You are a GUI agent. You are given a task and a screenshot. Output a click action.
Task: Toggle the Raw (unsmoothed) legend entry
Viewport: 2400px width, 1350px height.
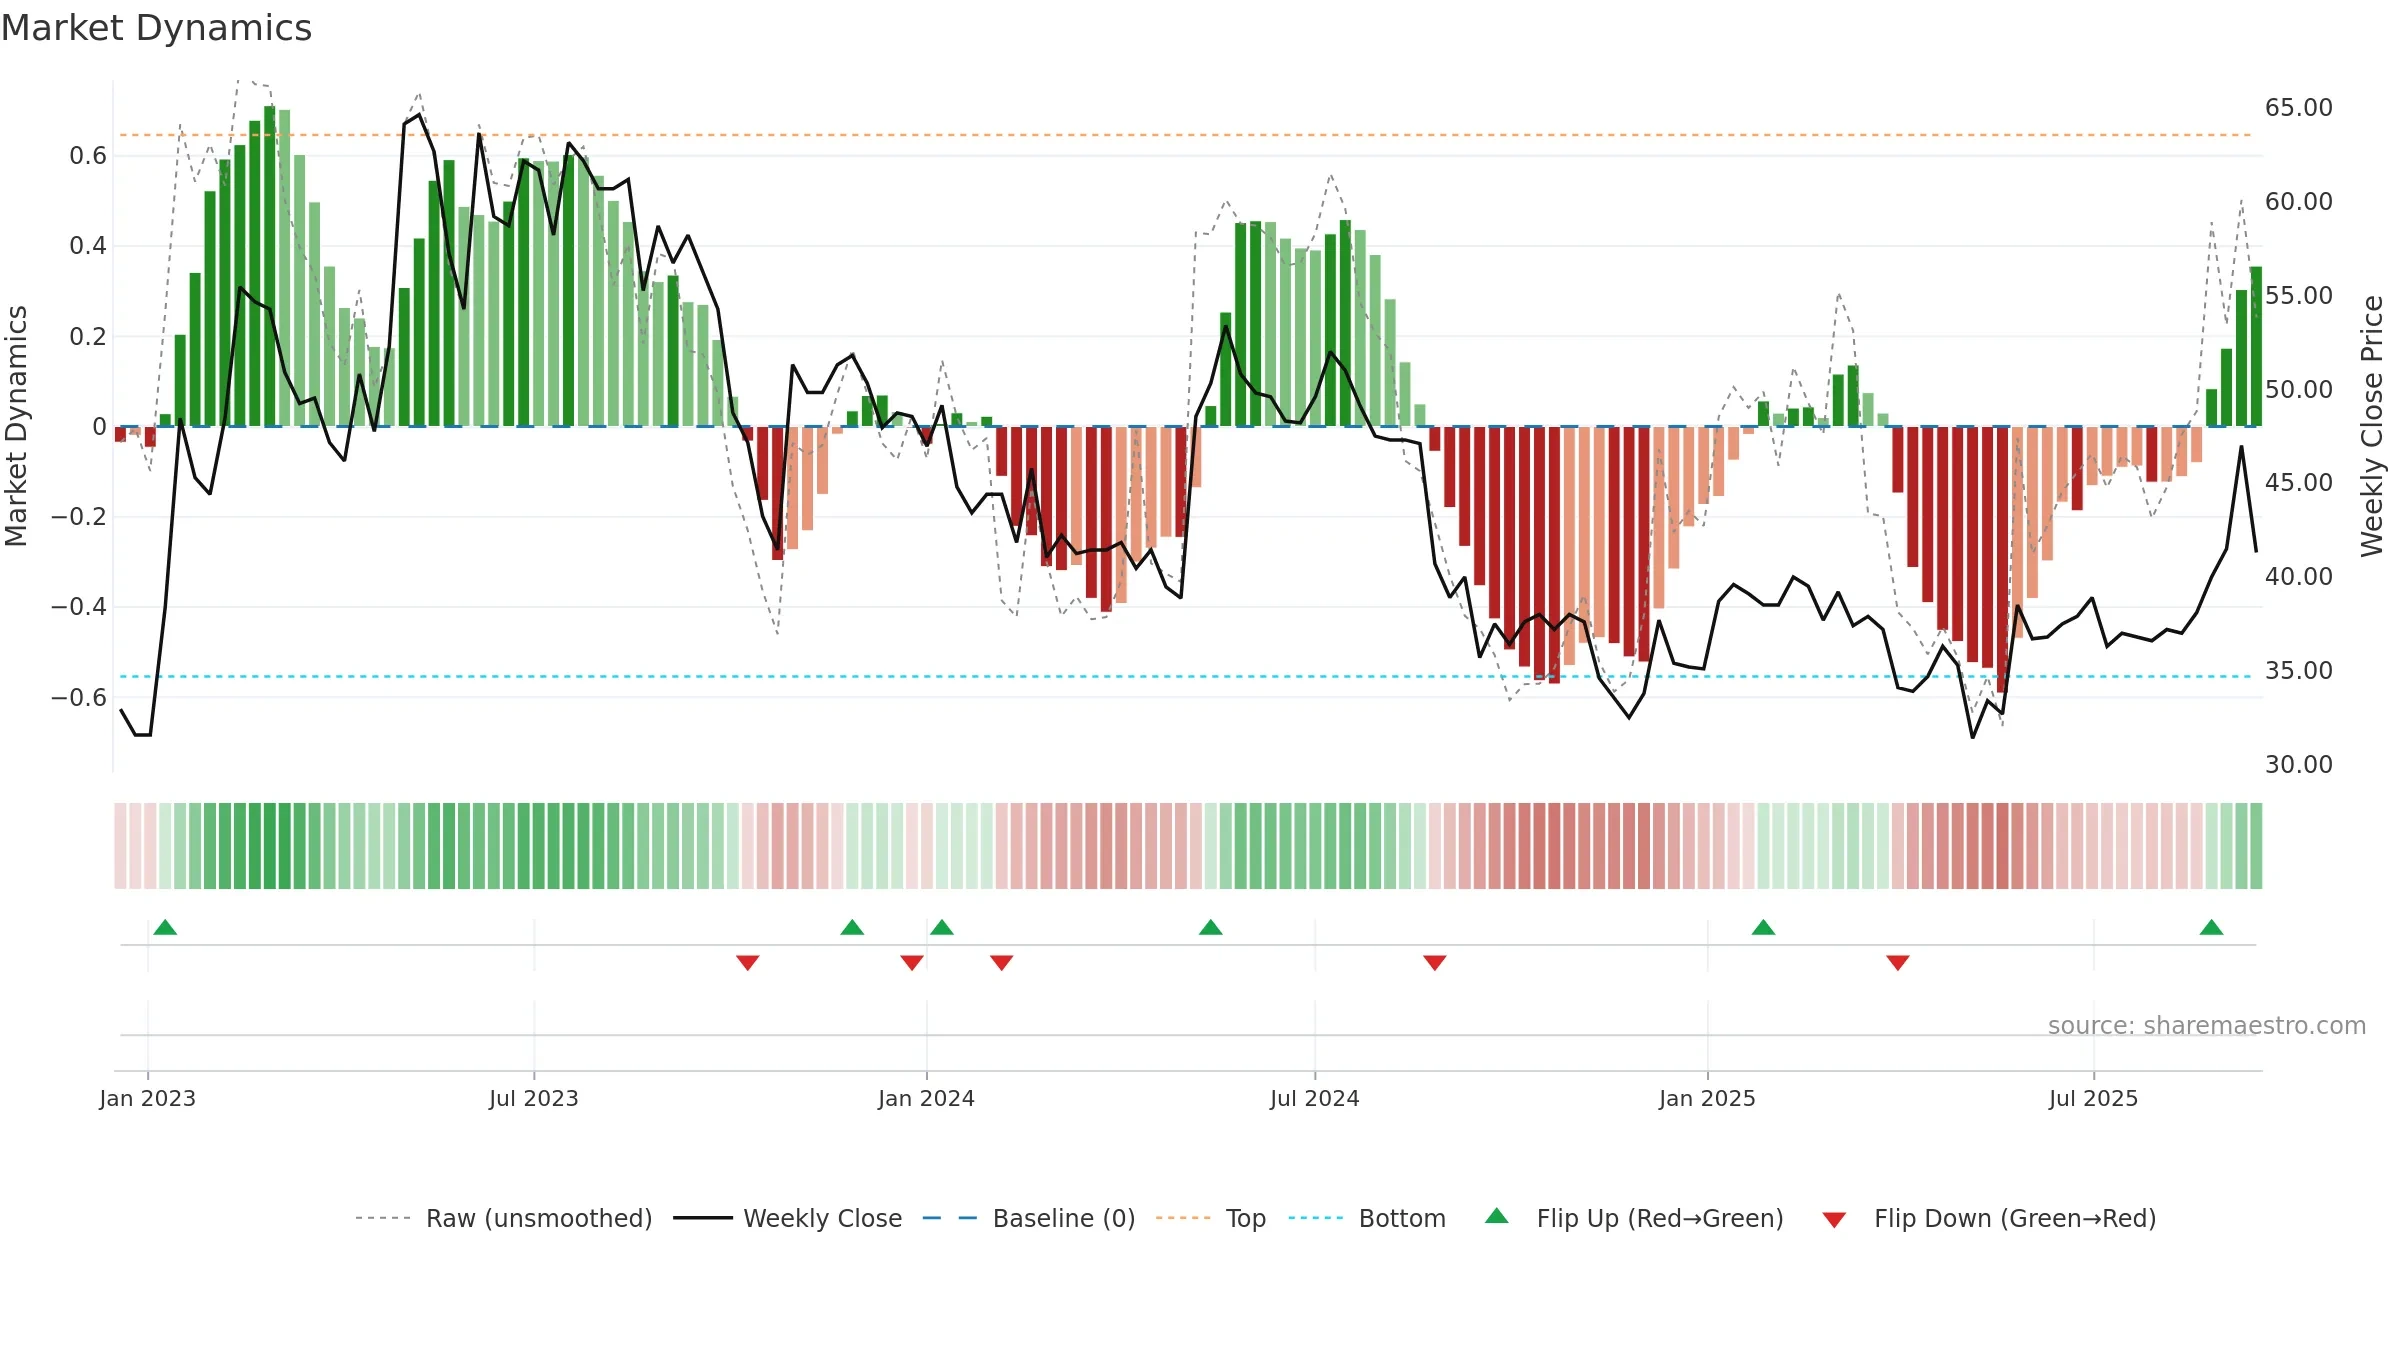click(x=503, y=1218)
